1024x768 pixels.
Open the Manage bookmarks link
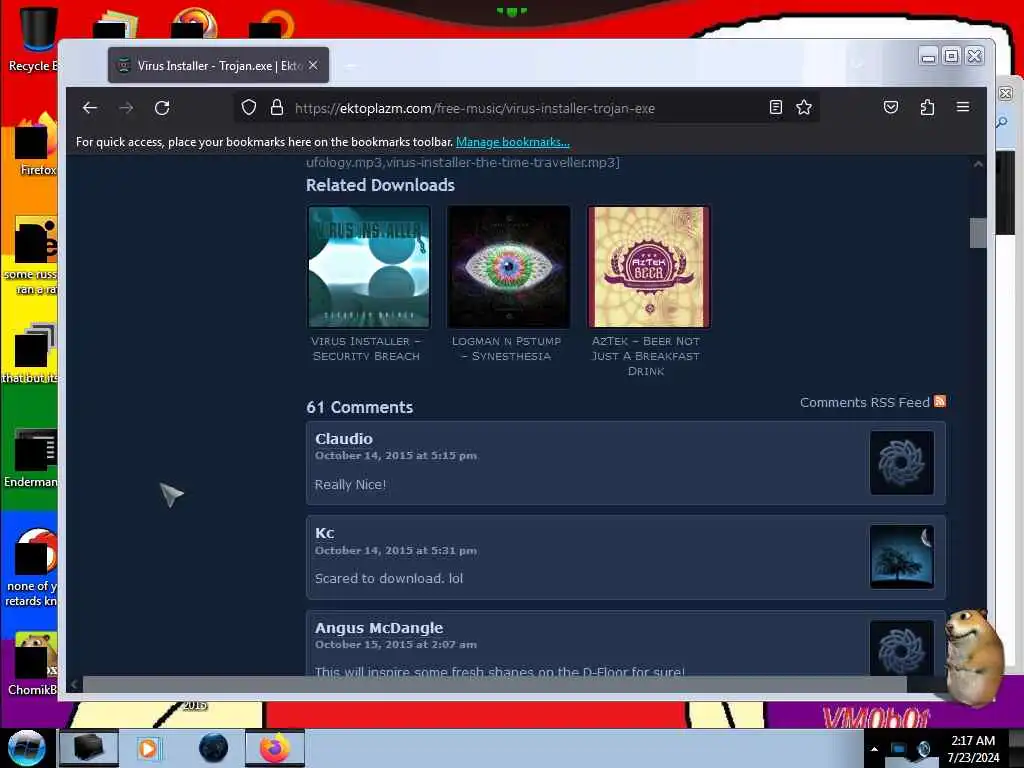(x=513, y=142)
